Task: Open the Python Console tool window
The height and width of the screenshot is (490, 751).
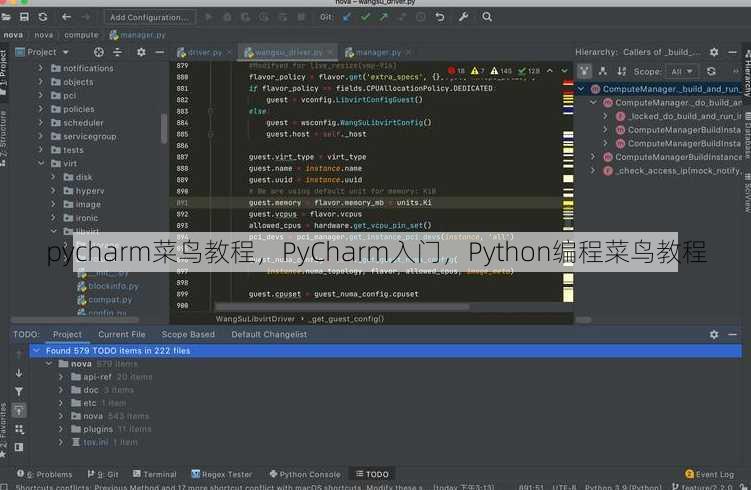Action: click(x=305, y=474)
